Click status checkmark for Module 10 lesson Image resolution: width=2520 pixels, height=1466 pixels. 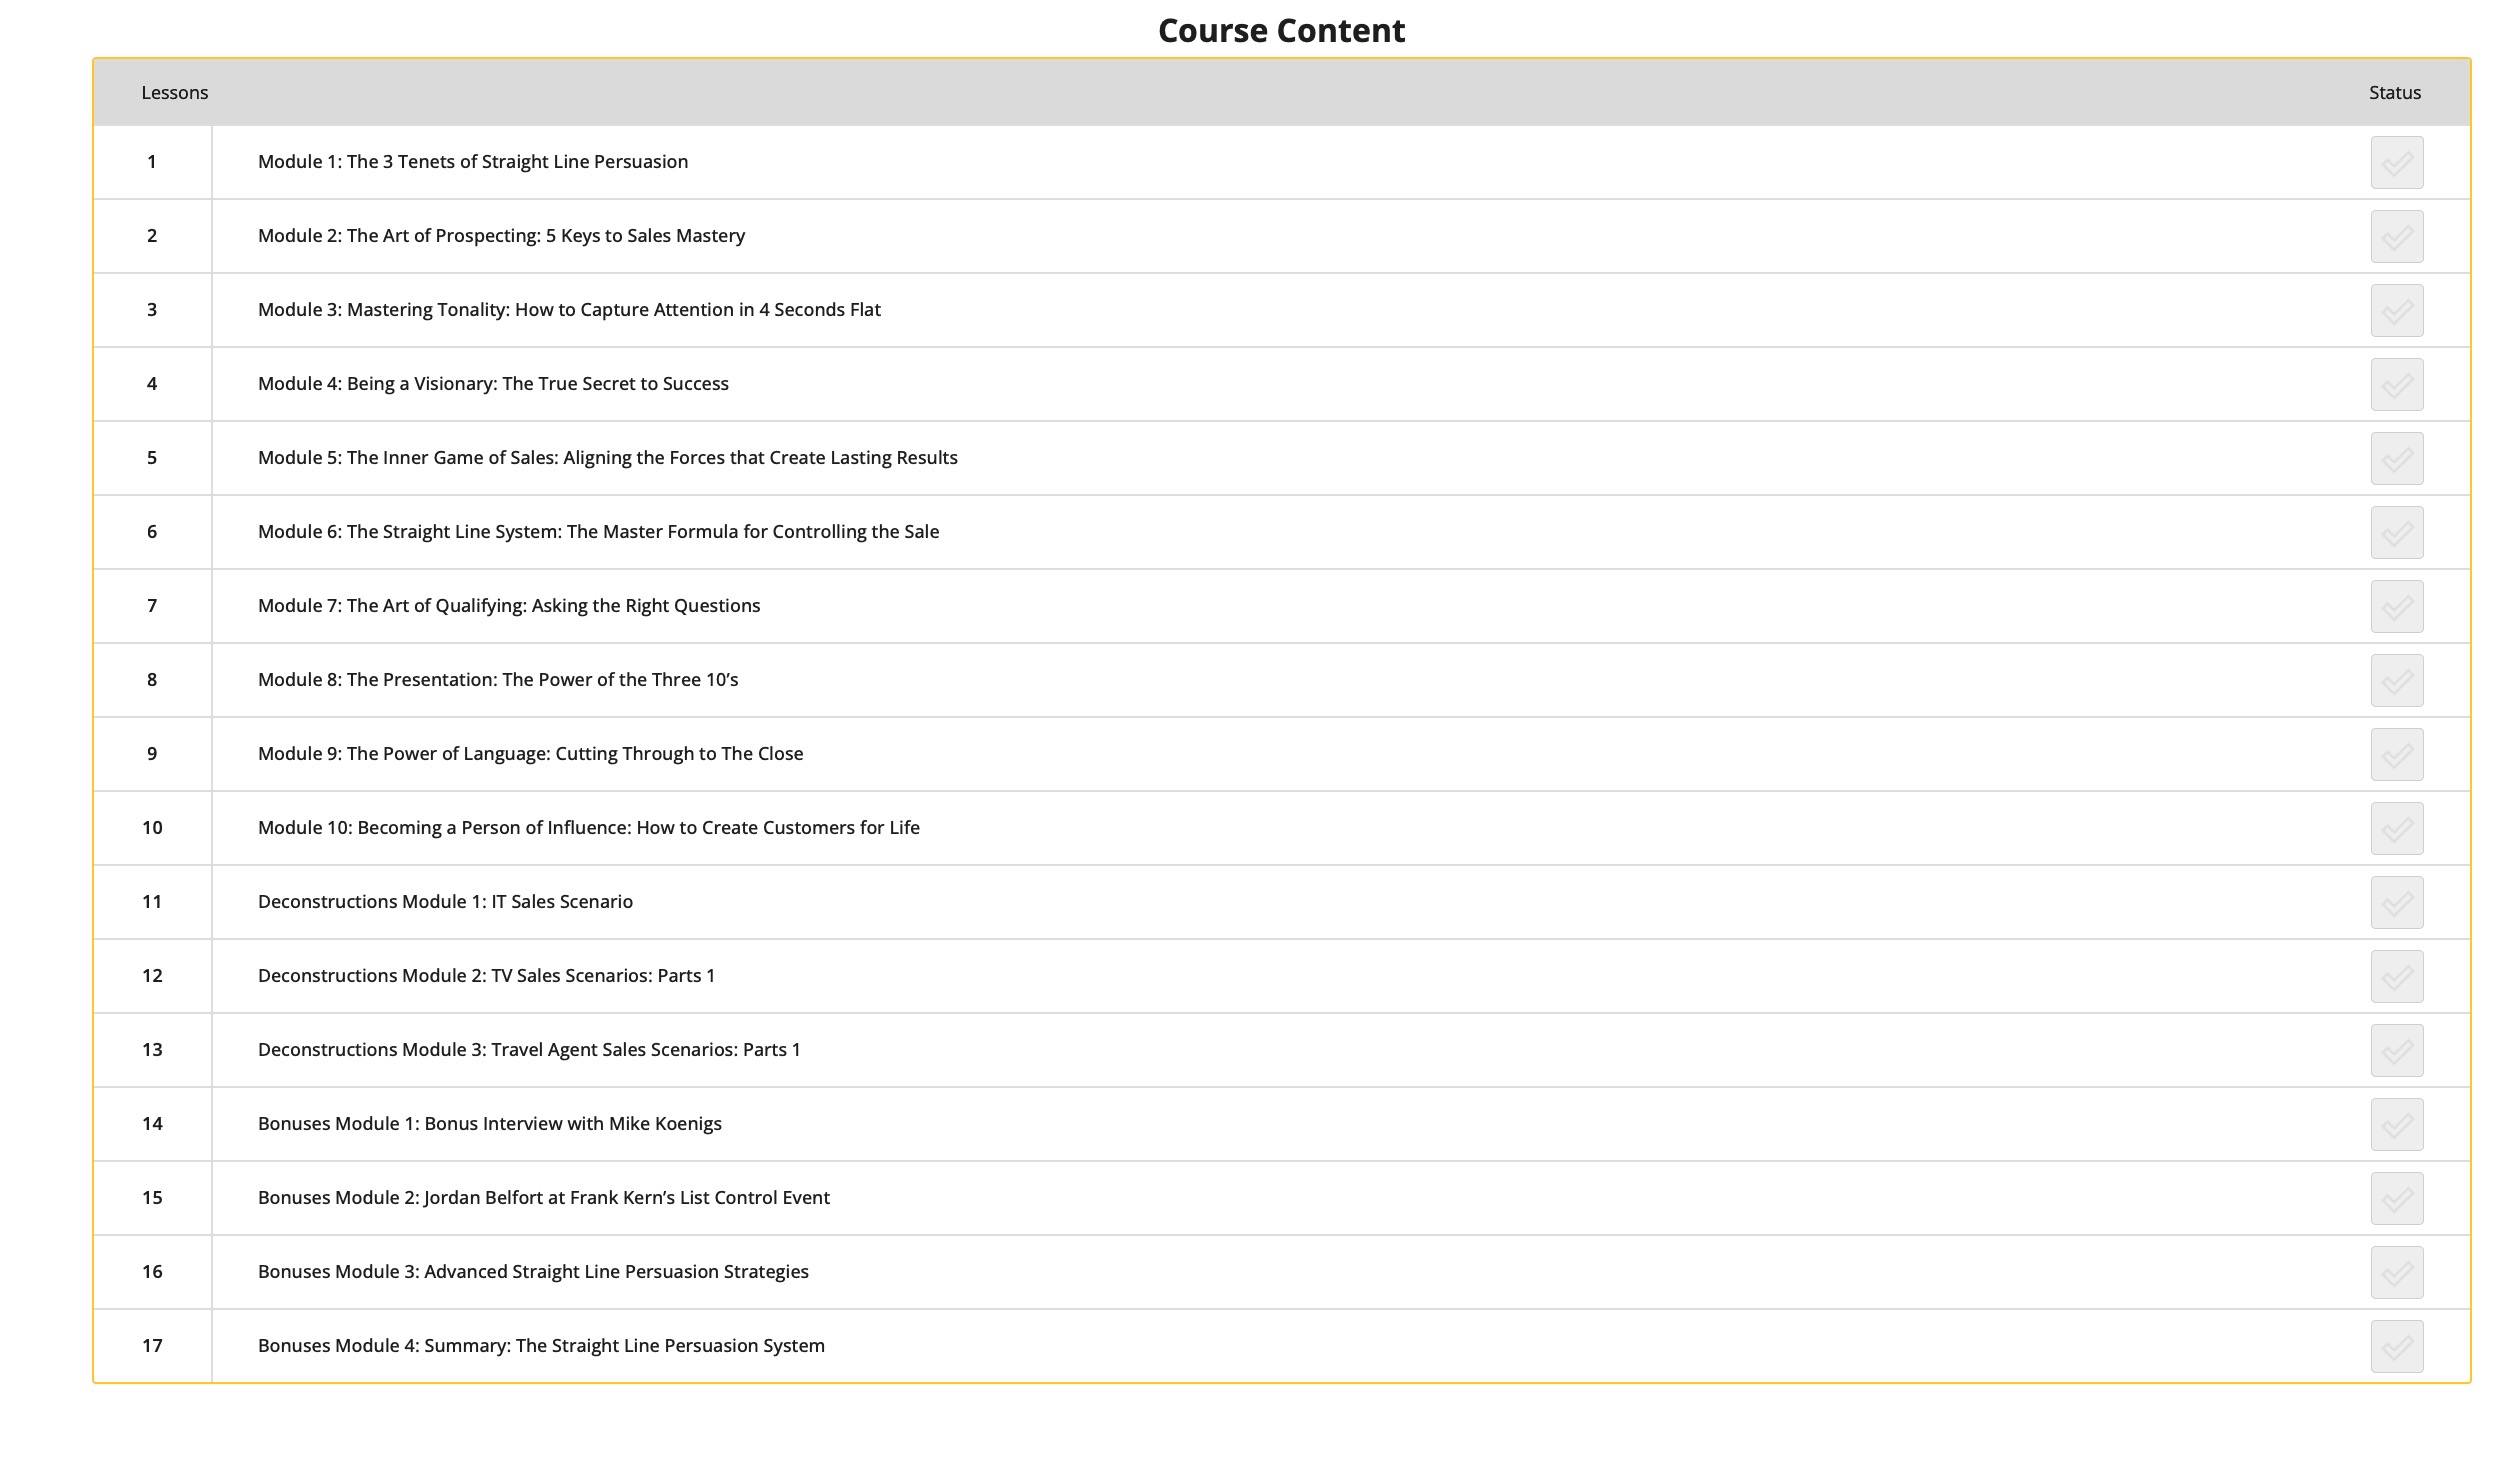(2397, 828)
